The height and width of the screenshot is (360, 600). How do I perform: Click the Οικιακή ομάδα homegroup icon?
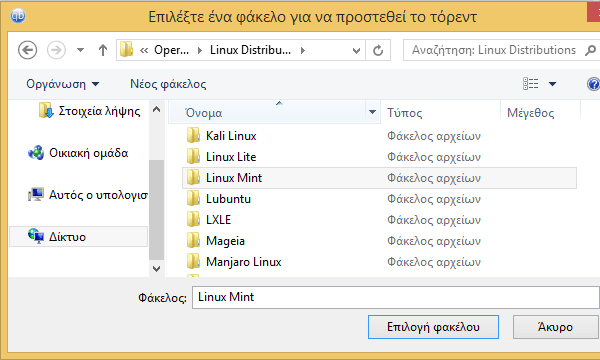(36, 153)
